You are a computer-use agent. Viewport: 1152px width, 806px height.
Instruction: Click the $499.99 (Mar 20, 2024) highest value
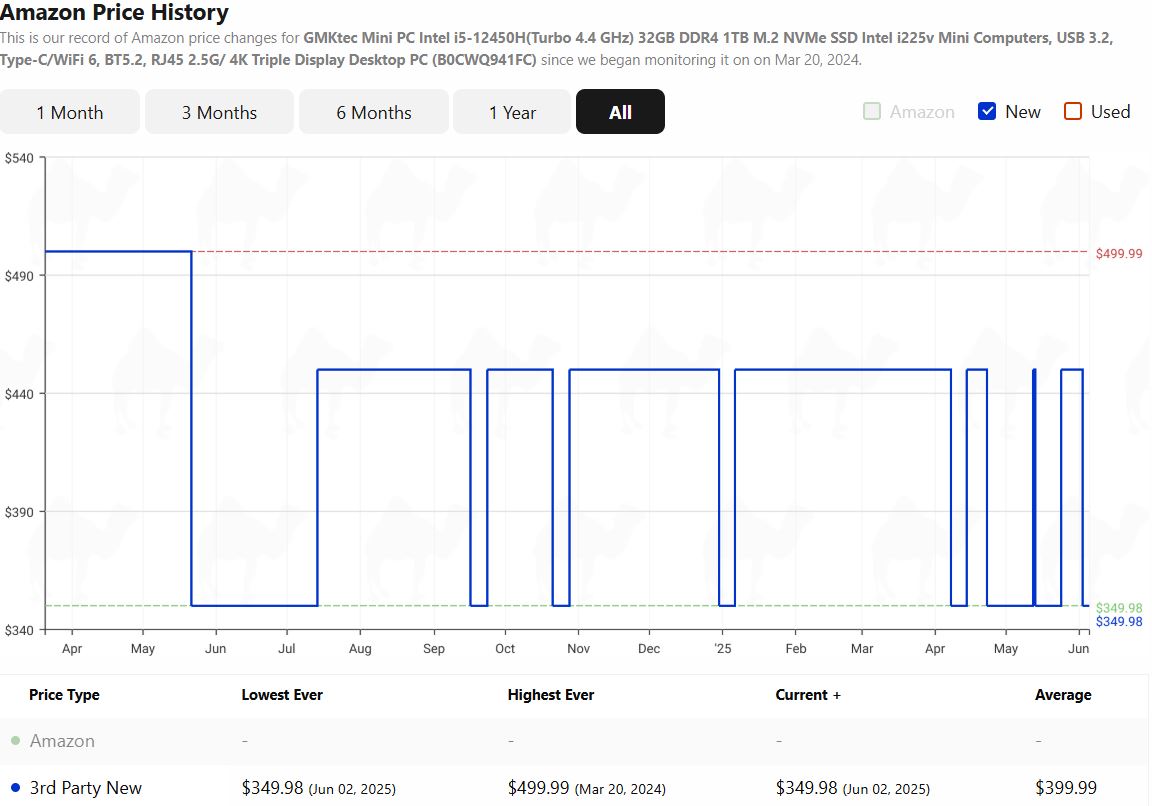click(587, 788)
